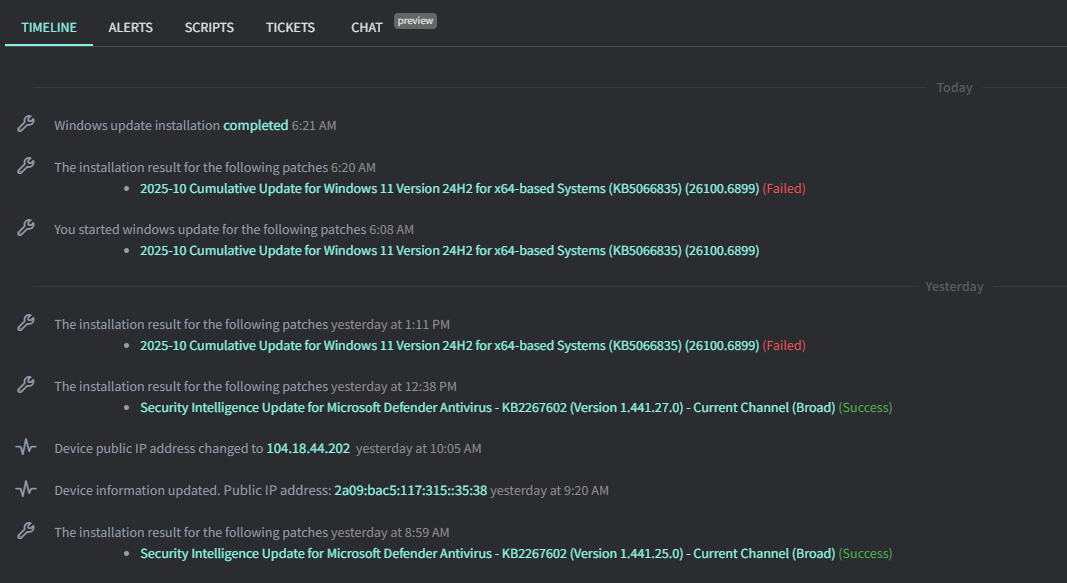Click wrench icon for yesterday 1:11 PM entry
This screenshot has width=1067, height=583.
pos(26,323)
